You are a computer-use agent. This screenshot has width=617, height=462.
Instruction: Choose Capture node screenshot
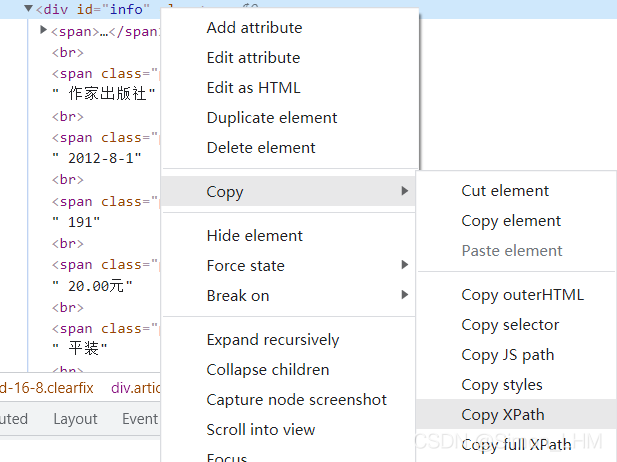[x=297, y=399]
